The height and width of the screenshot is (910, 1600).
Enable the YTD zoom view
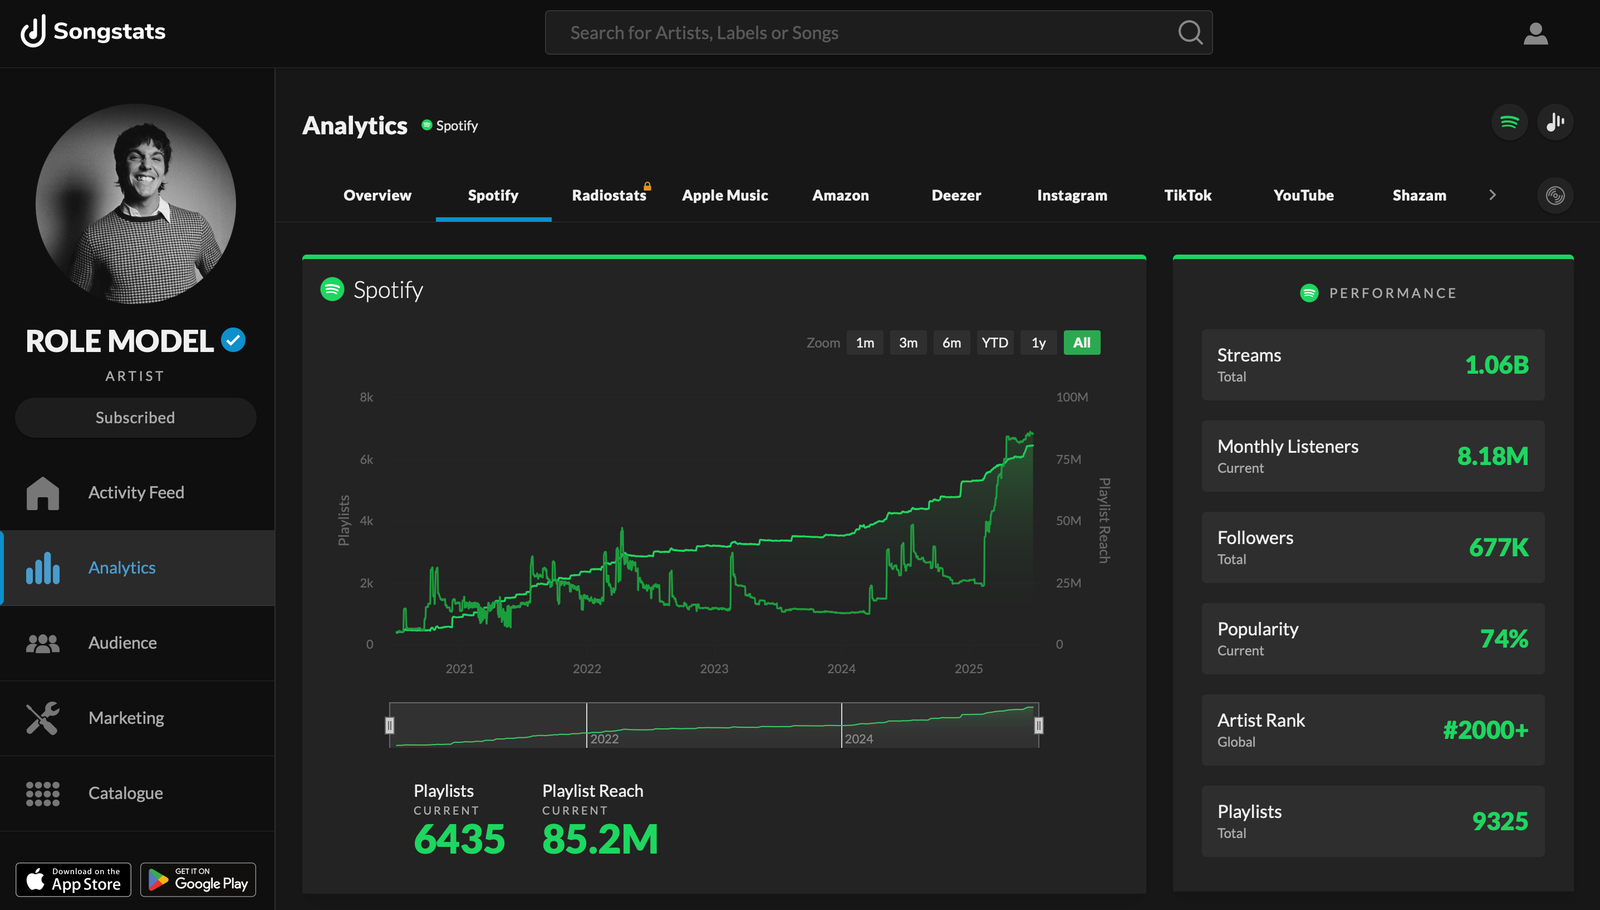click(x=994, y=342)
